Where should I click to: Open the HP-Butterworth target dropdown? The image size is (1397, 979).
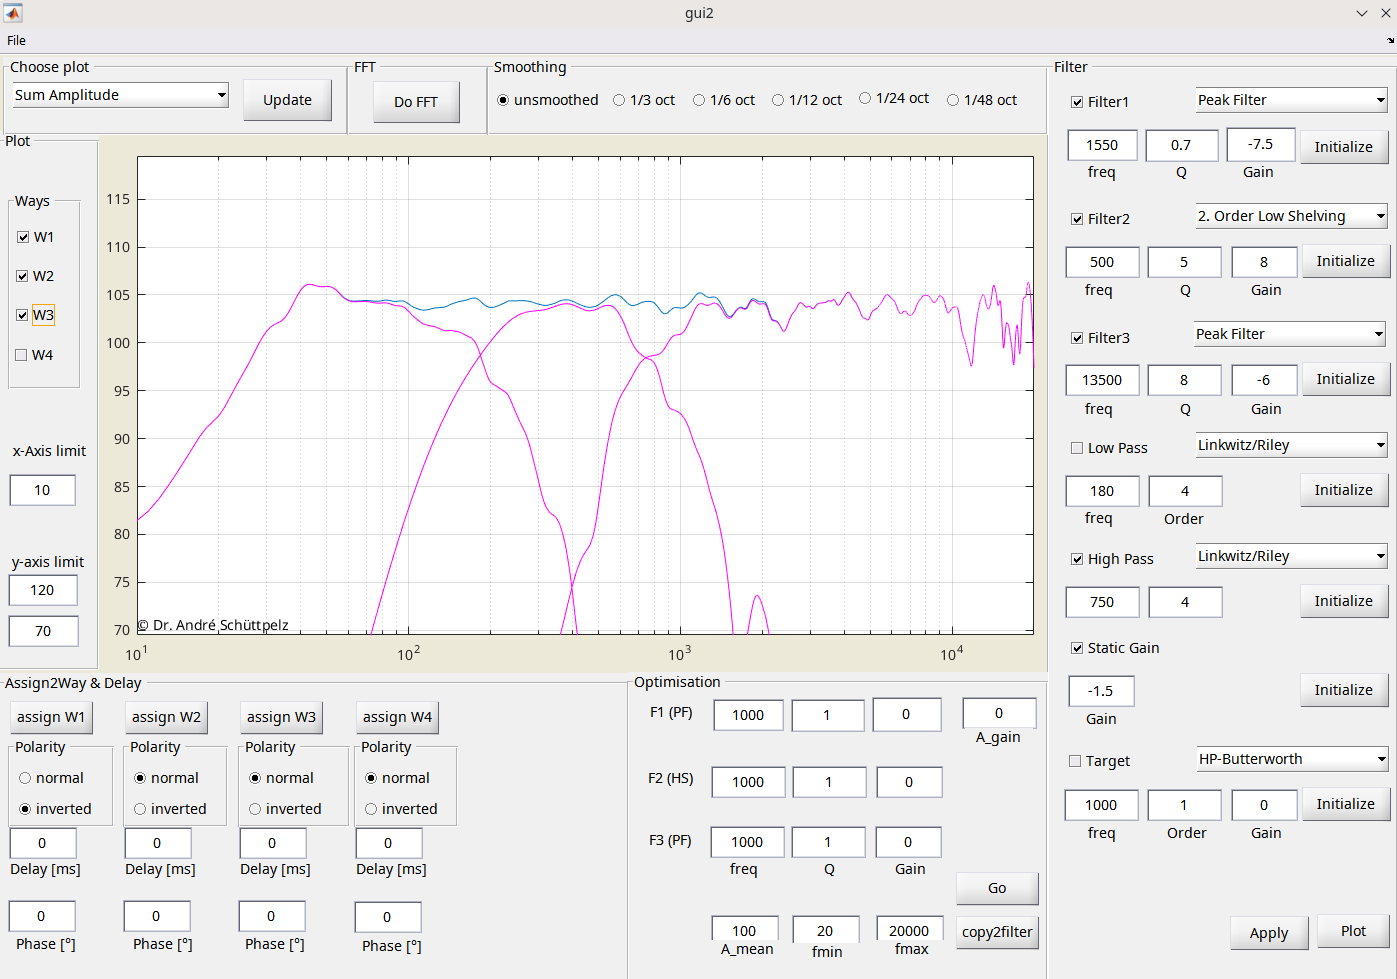(1292, 759)
